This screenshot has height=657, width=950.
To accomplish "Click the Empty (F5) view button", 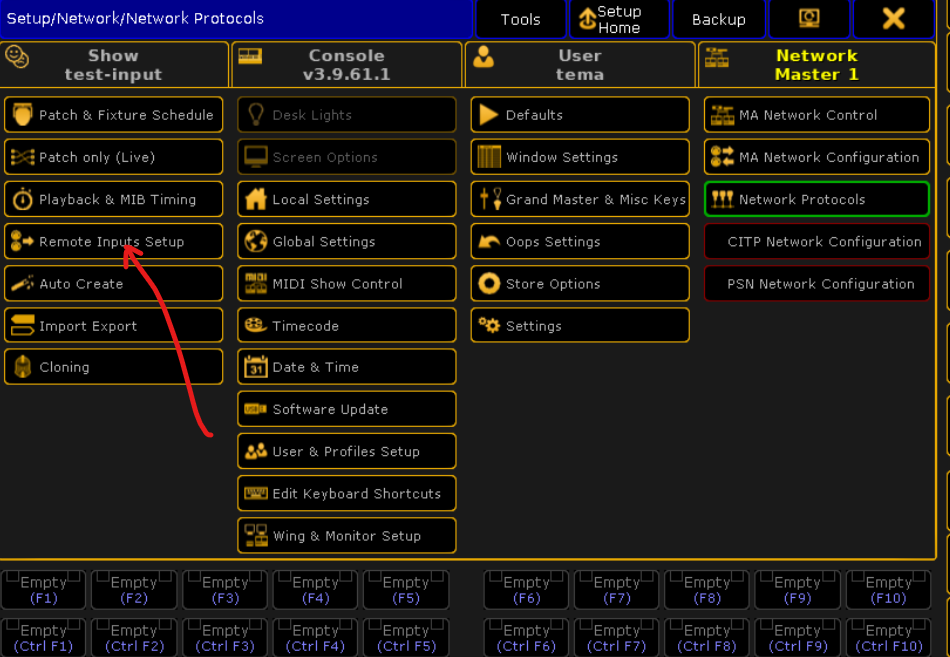I will 406,590.
